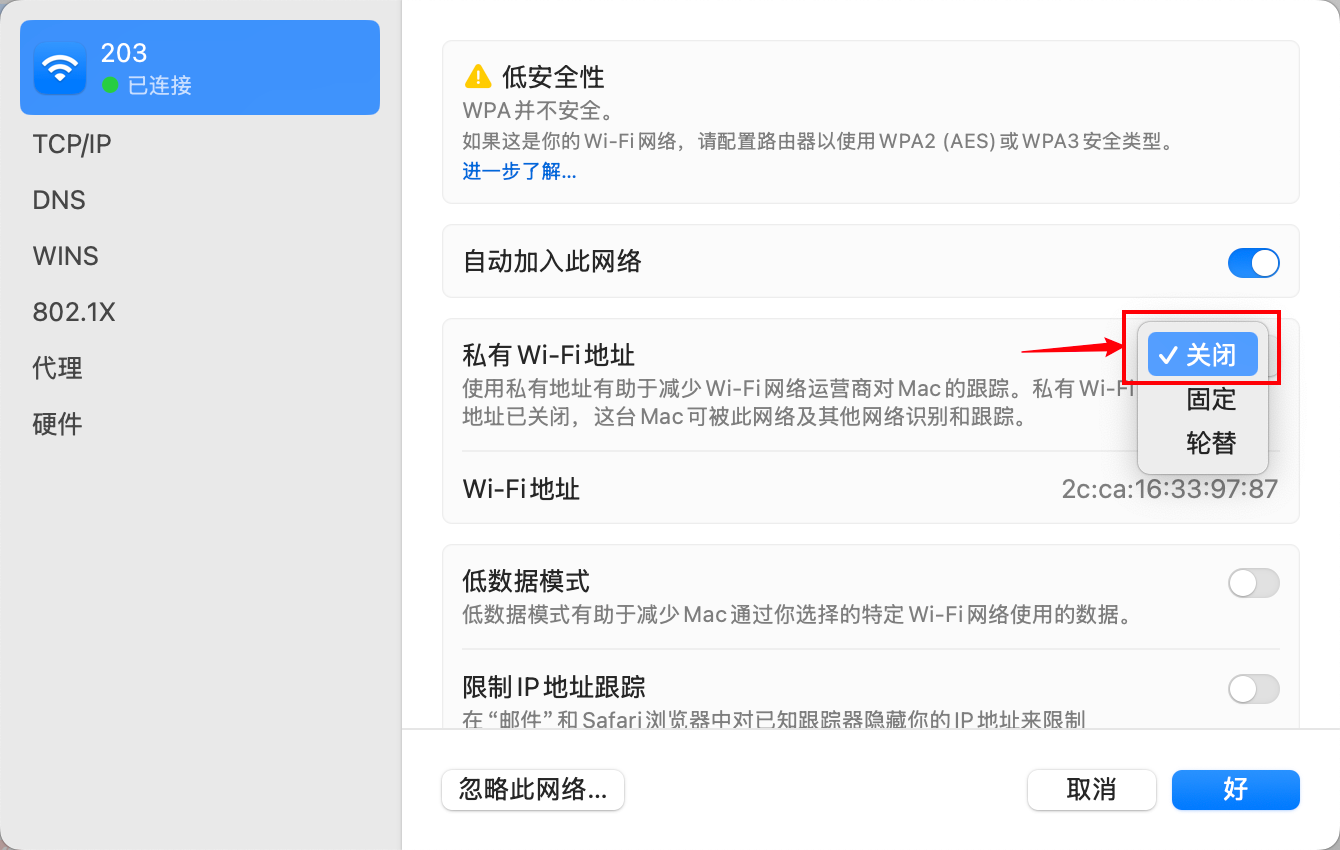Confirm settings with the 好 button

[1235, 790]
